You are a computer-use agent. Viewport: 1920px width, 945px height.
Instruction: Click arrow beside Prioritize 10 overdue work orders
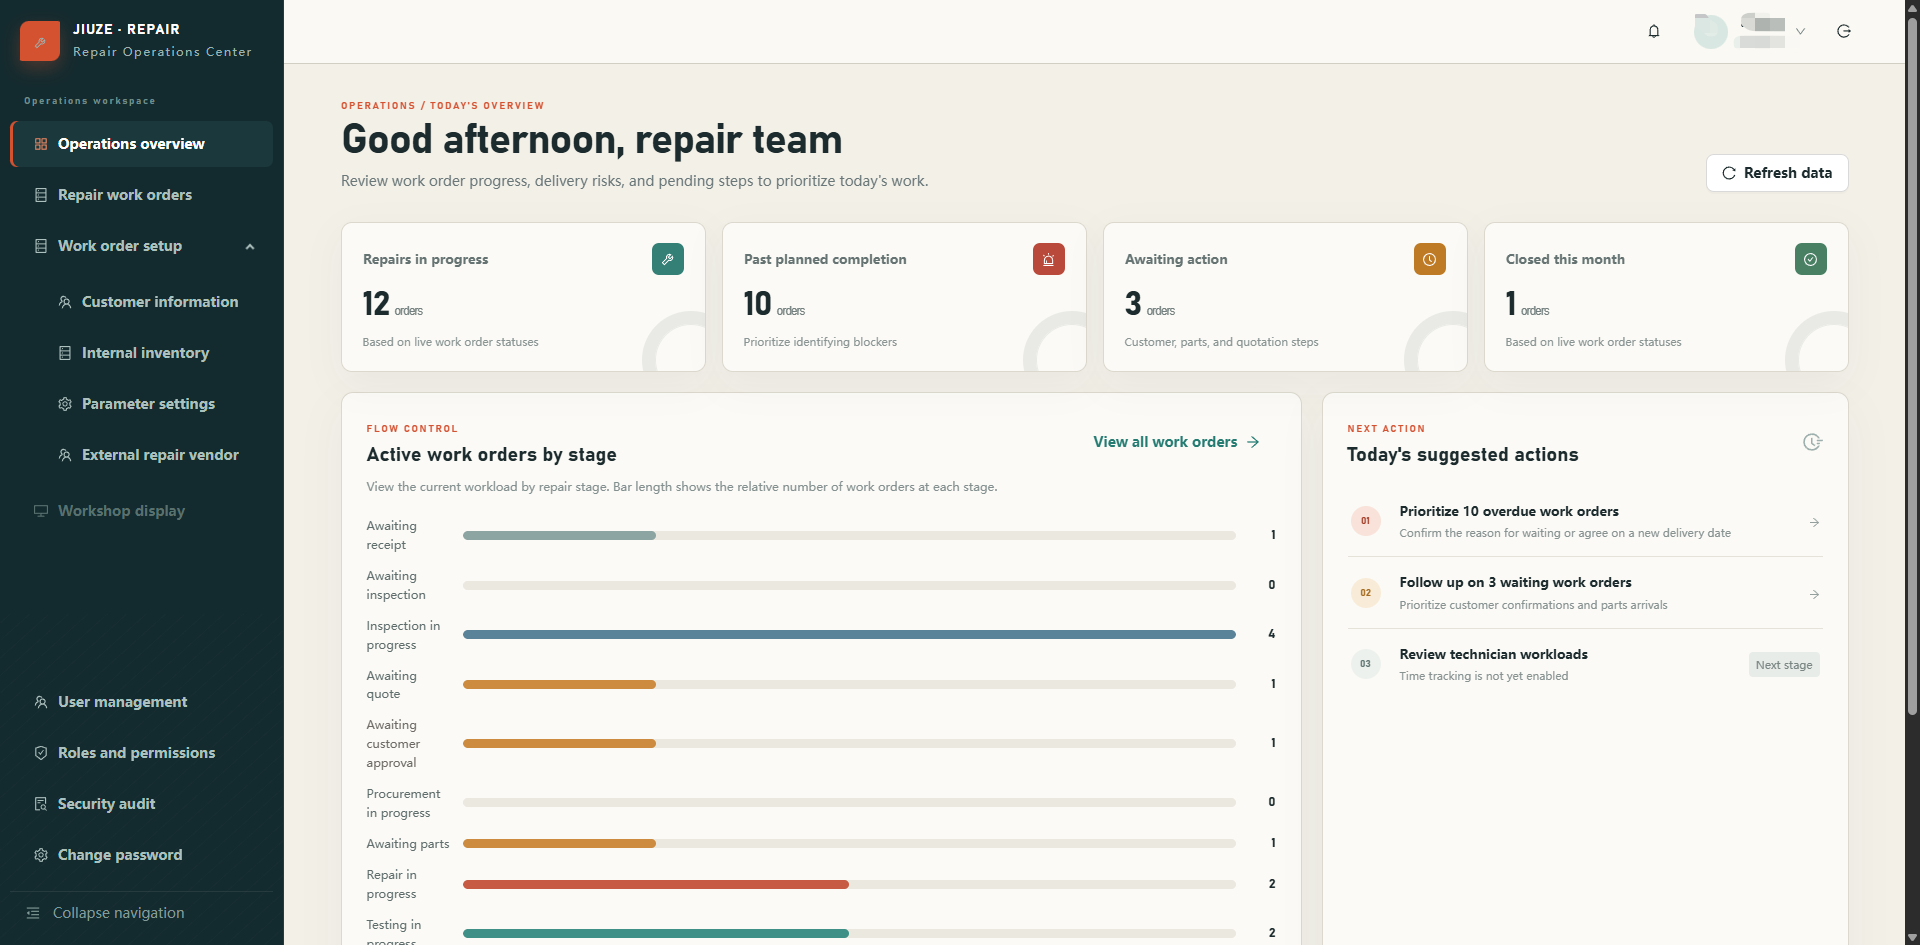click(x=1814, y=523)
